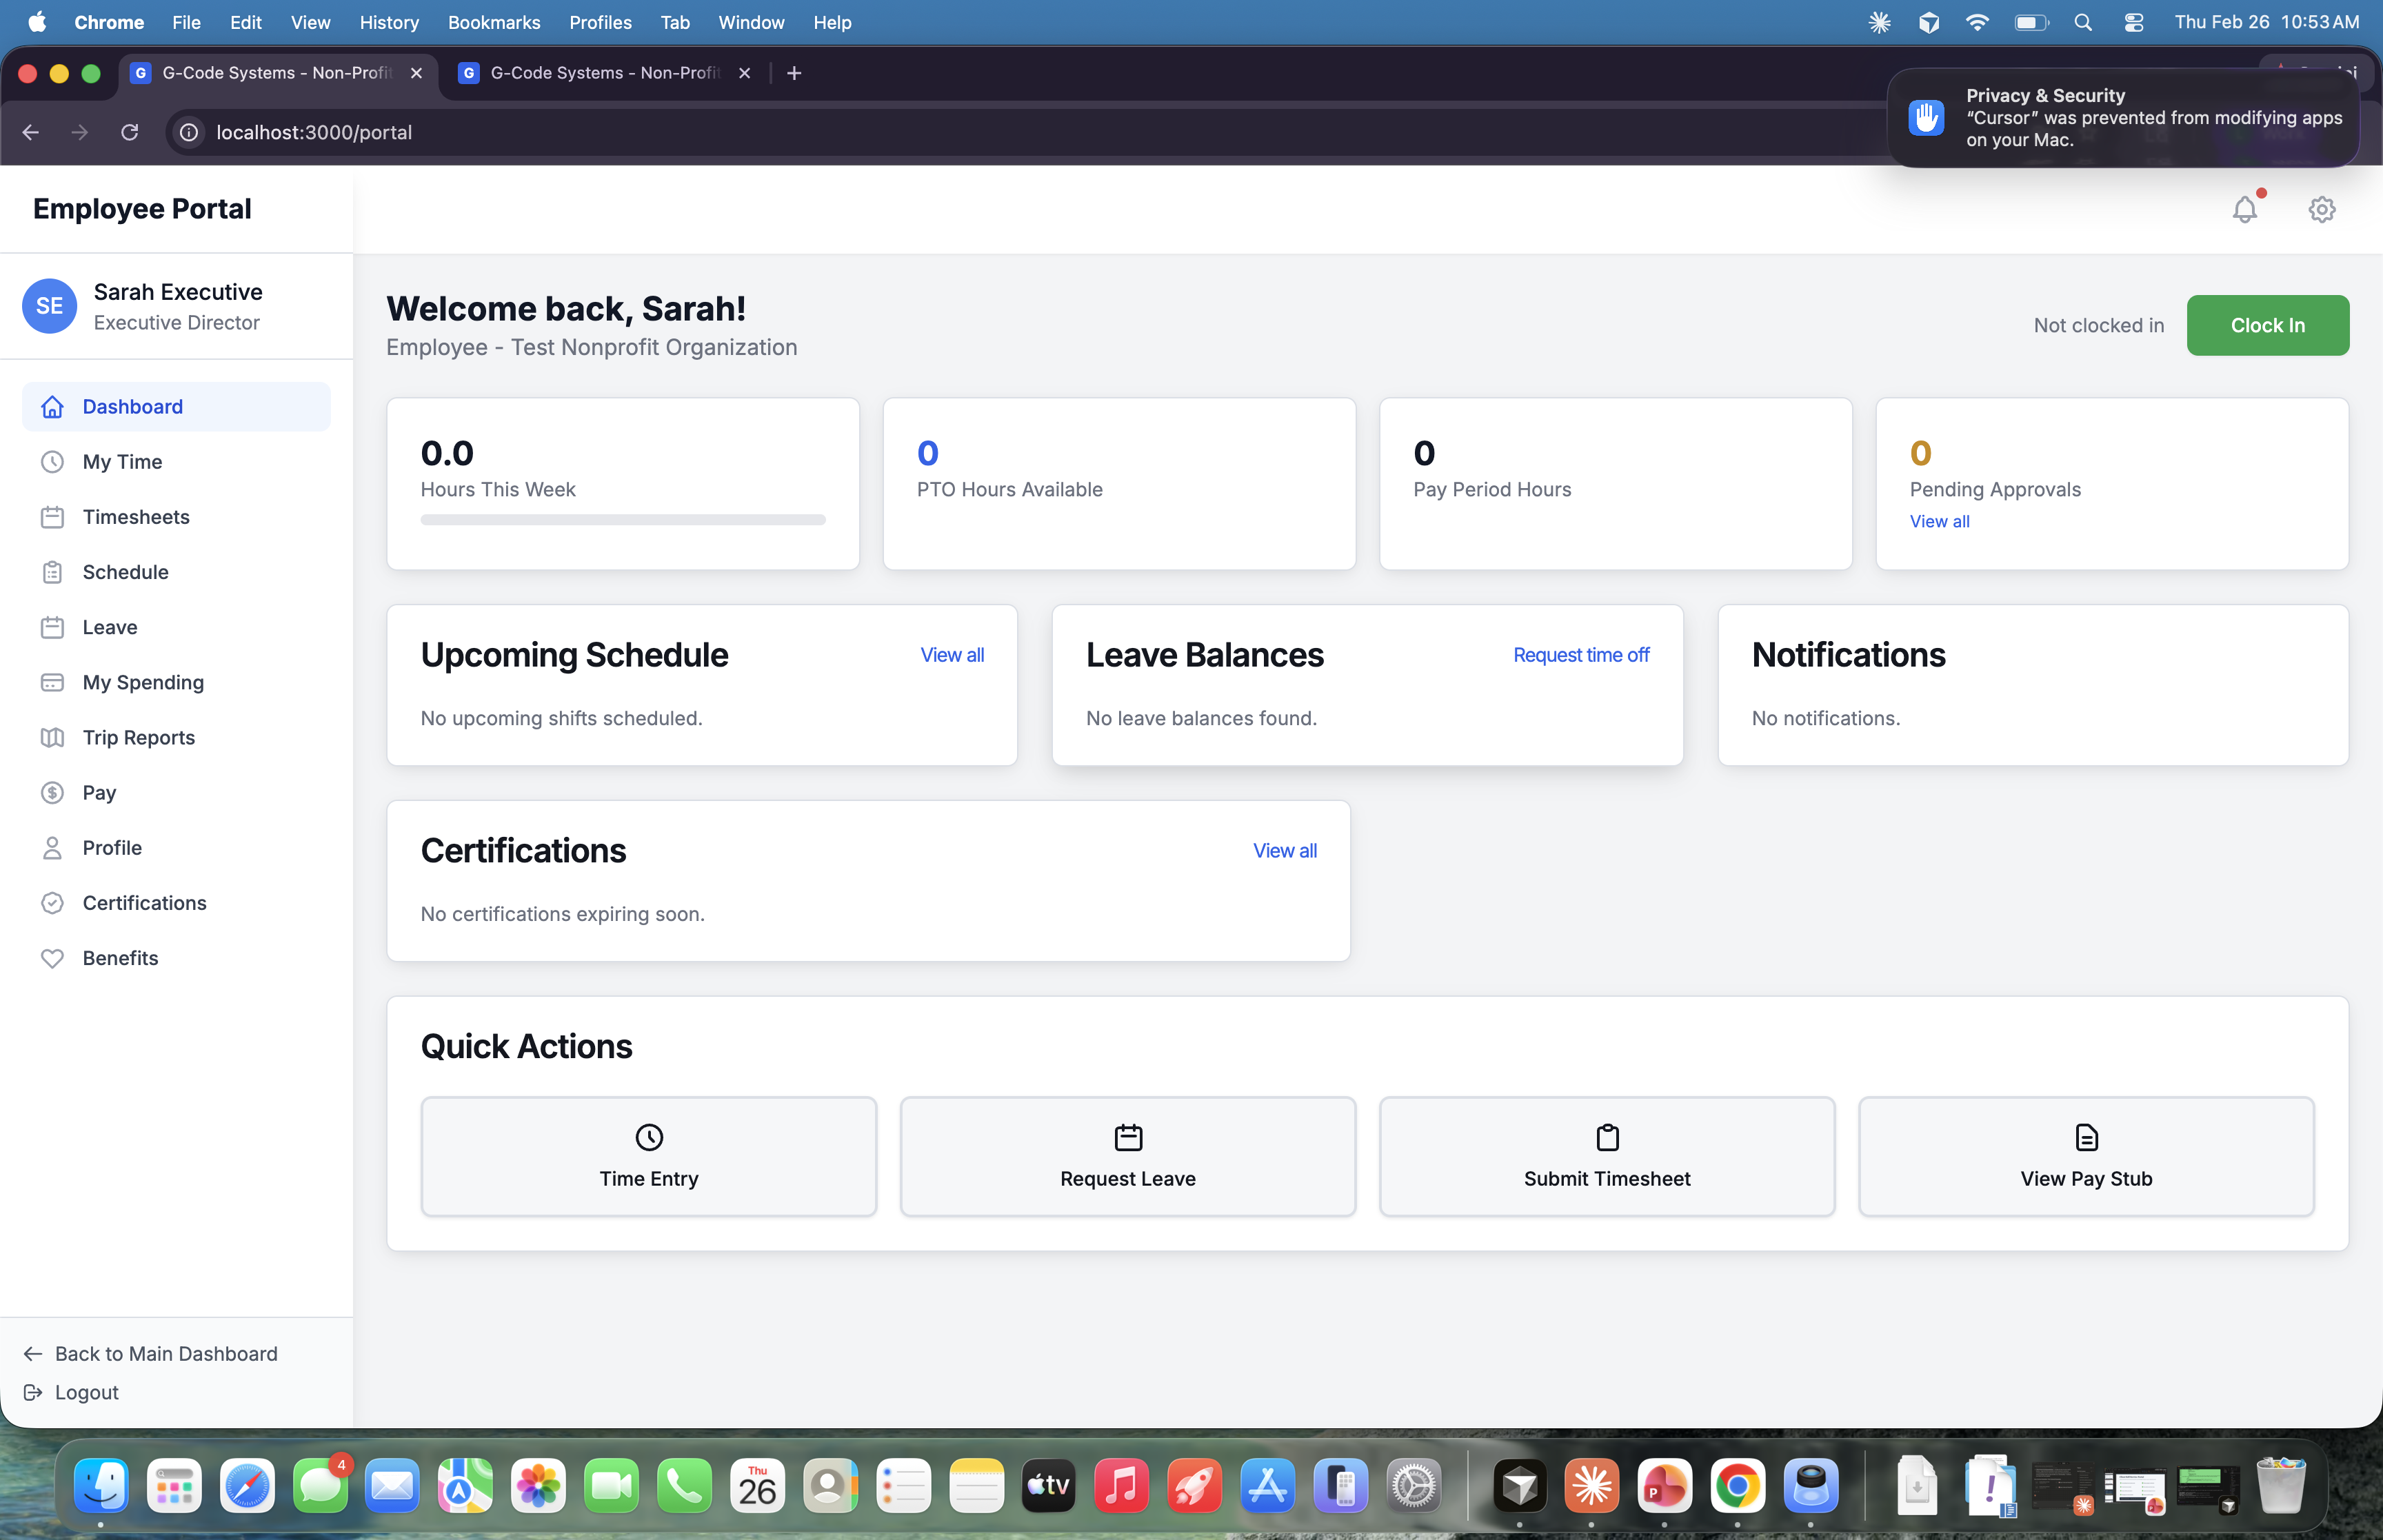Click Request time off in Leave Balances
The width and height of the screenshot is (2383, 1540).
click(1580, 654)
